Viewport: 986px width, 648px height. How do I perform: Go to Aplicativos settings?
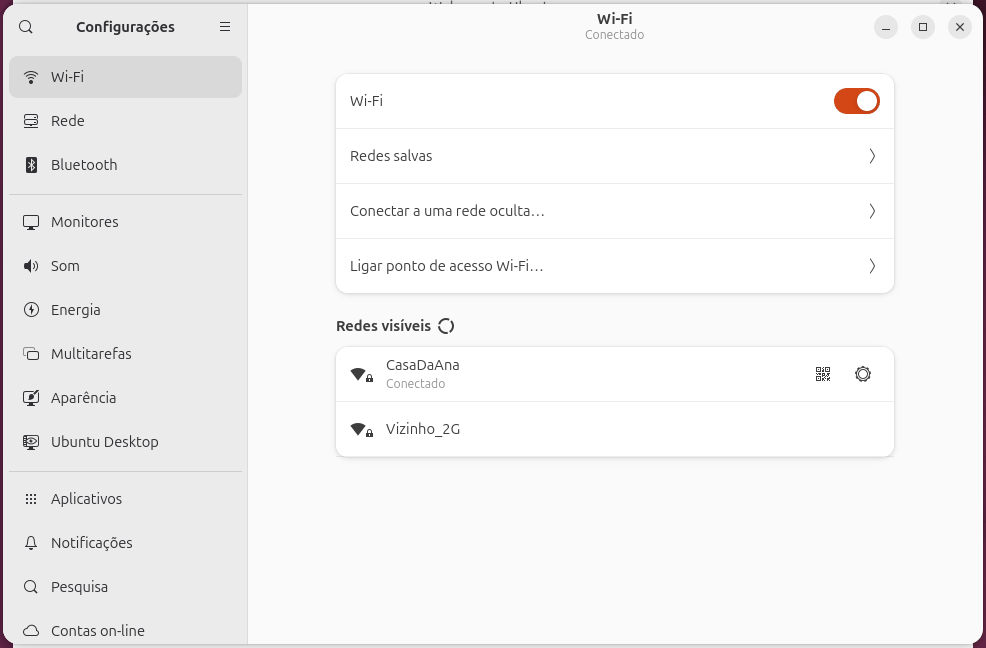click(125, 499)
